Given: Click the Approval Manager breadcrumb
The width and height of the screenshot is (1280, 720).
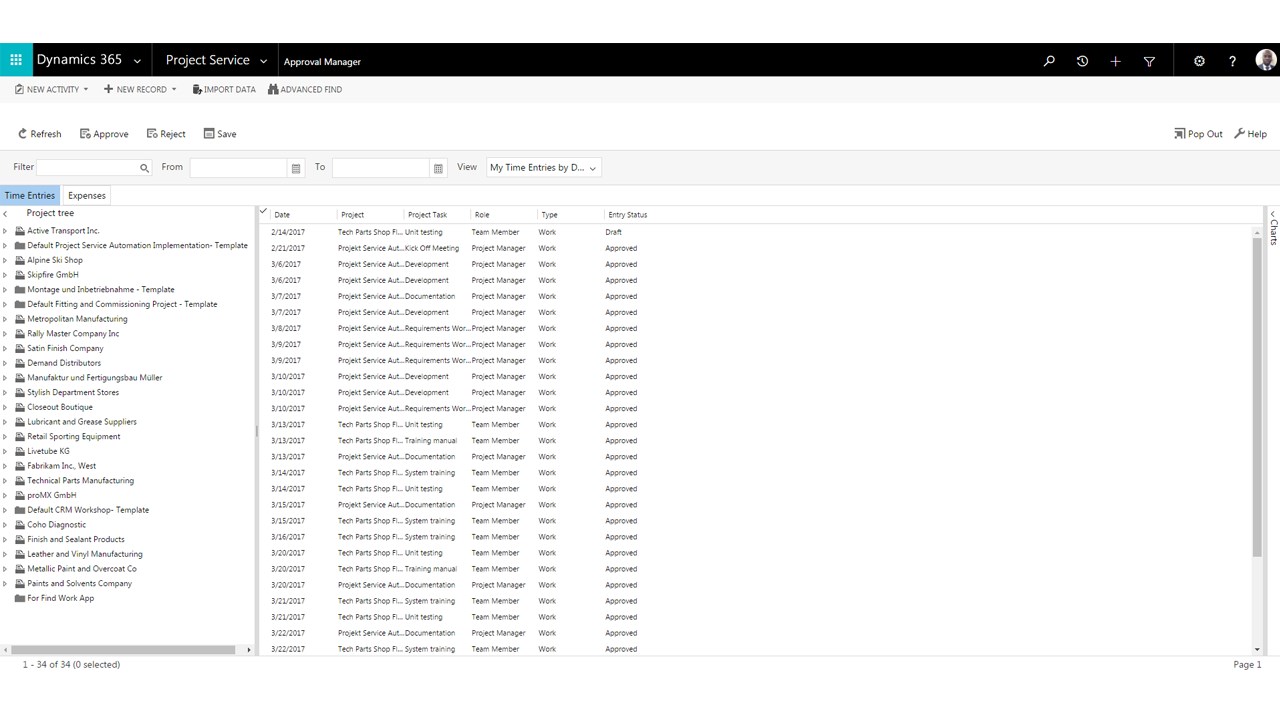Looking at the screenshot, I should click(x=322, y=62).
